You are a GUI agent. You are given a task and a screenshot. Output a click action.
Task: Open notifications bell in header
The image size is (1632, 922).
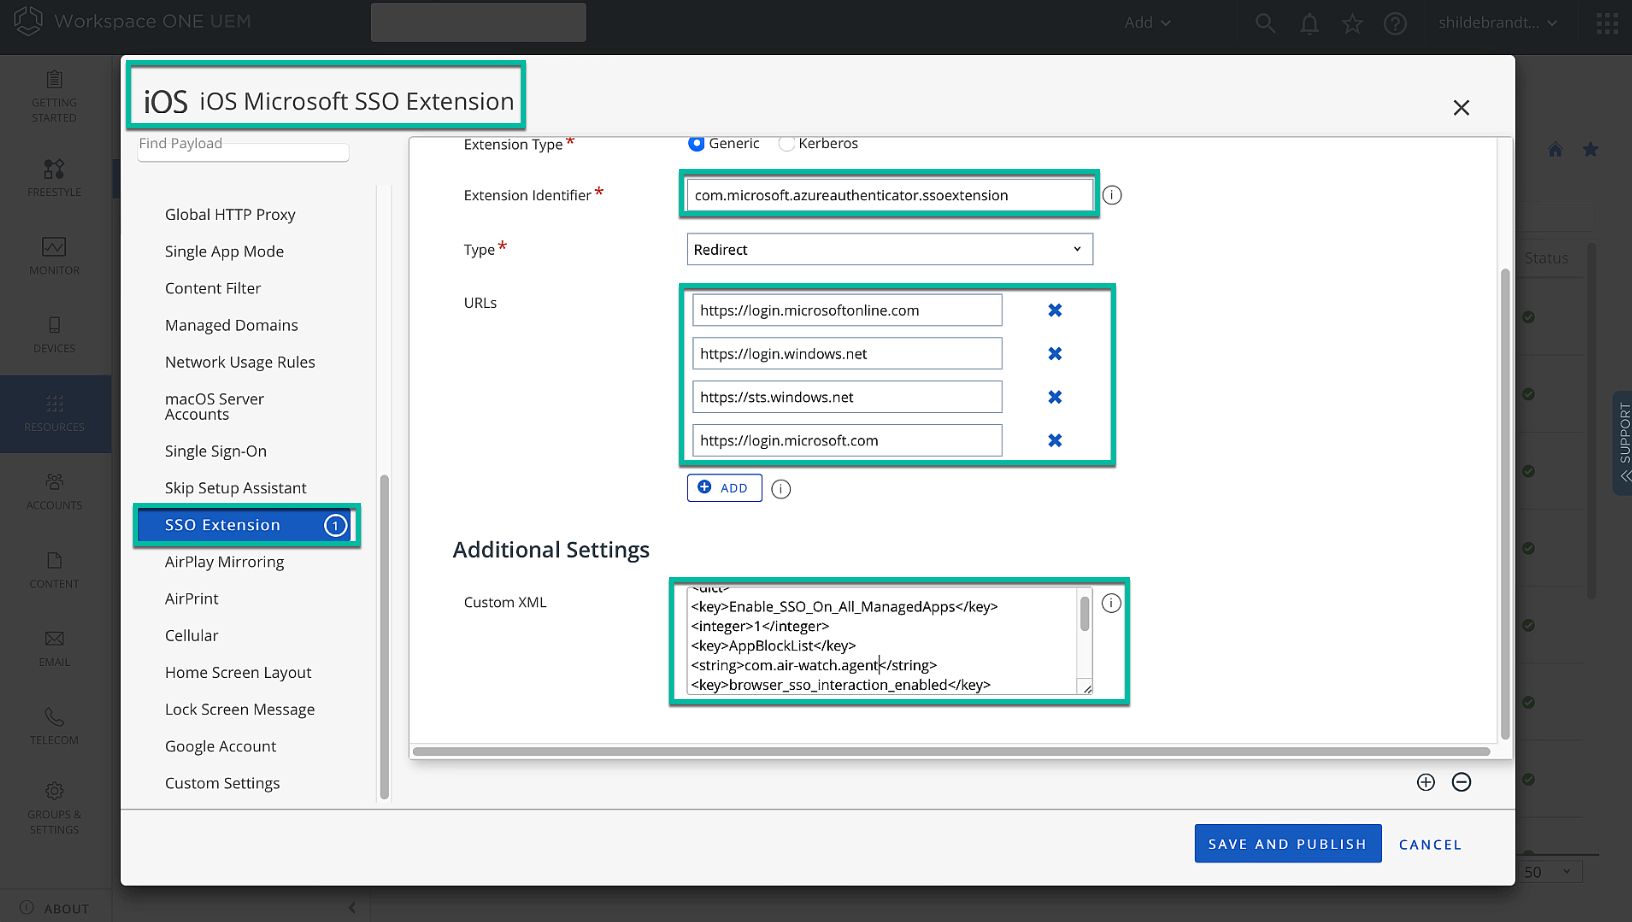click(x=1309, y=23)
